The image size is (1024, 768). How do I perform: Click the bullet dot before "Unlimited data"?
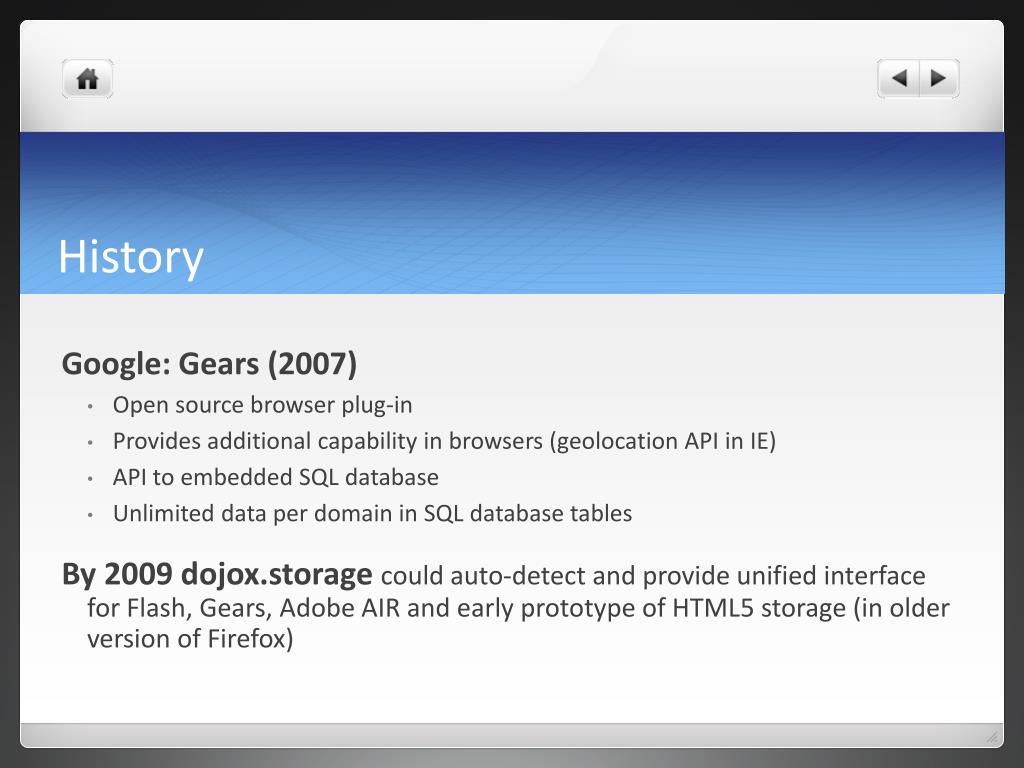tap(90, 515)
